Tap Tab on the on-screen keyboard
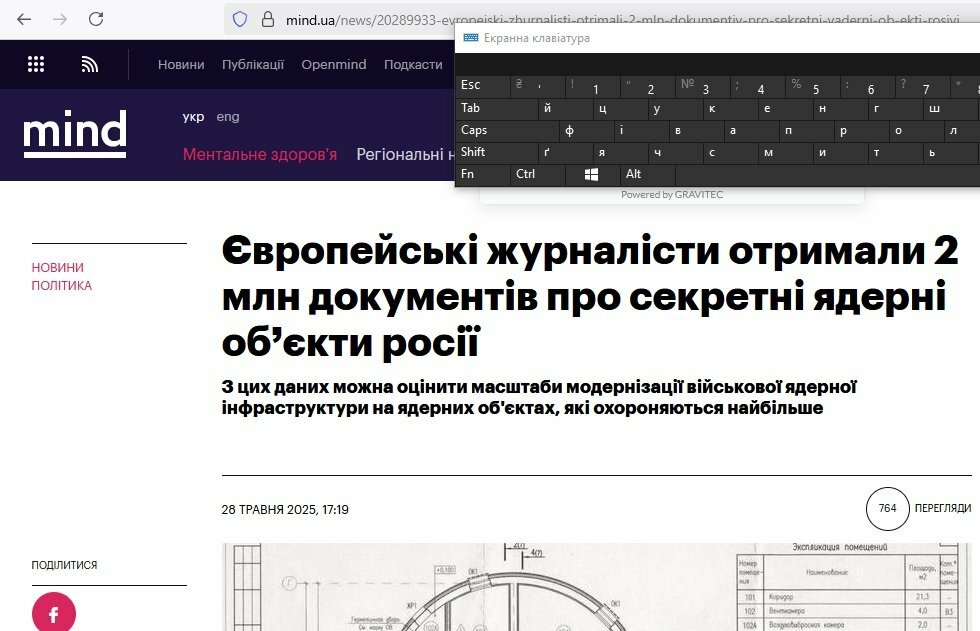980x631 pixels. tap(497, 108)
